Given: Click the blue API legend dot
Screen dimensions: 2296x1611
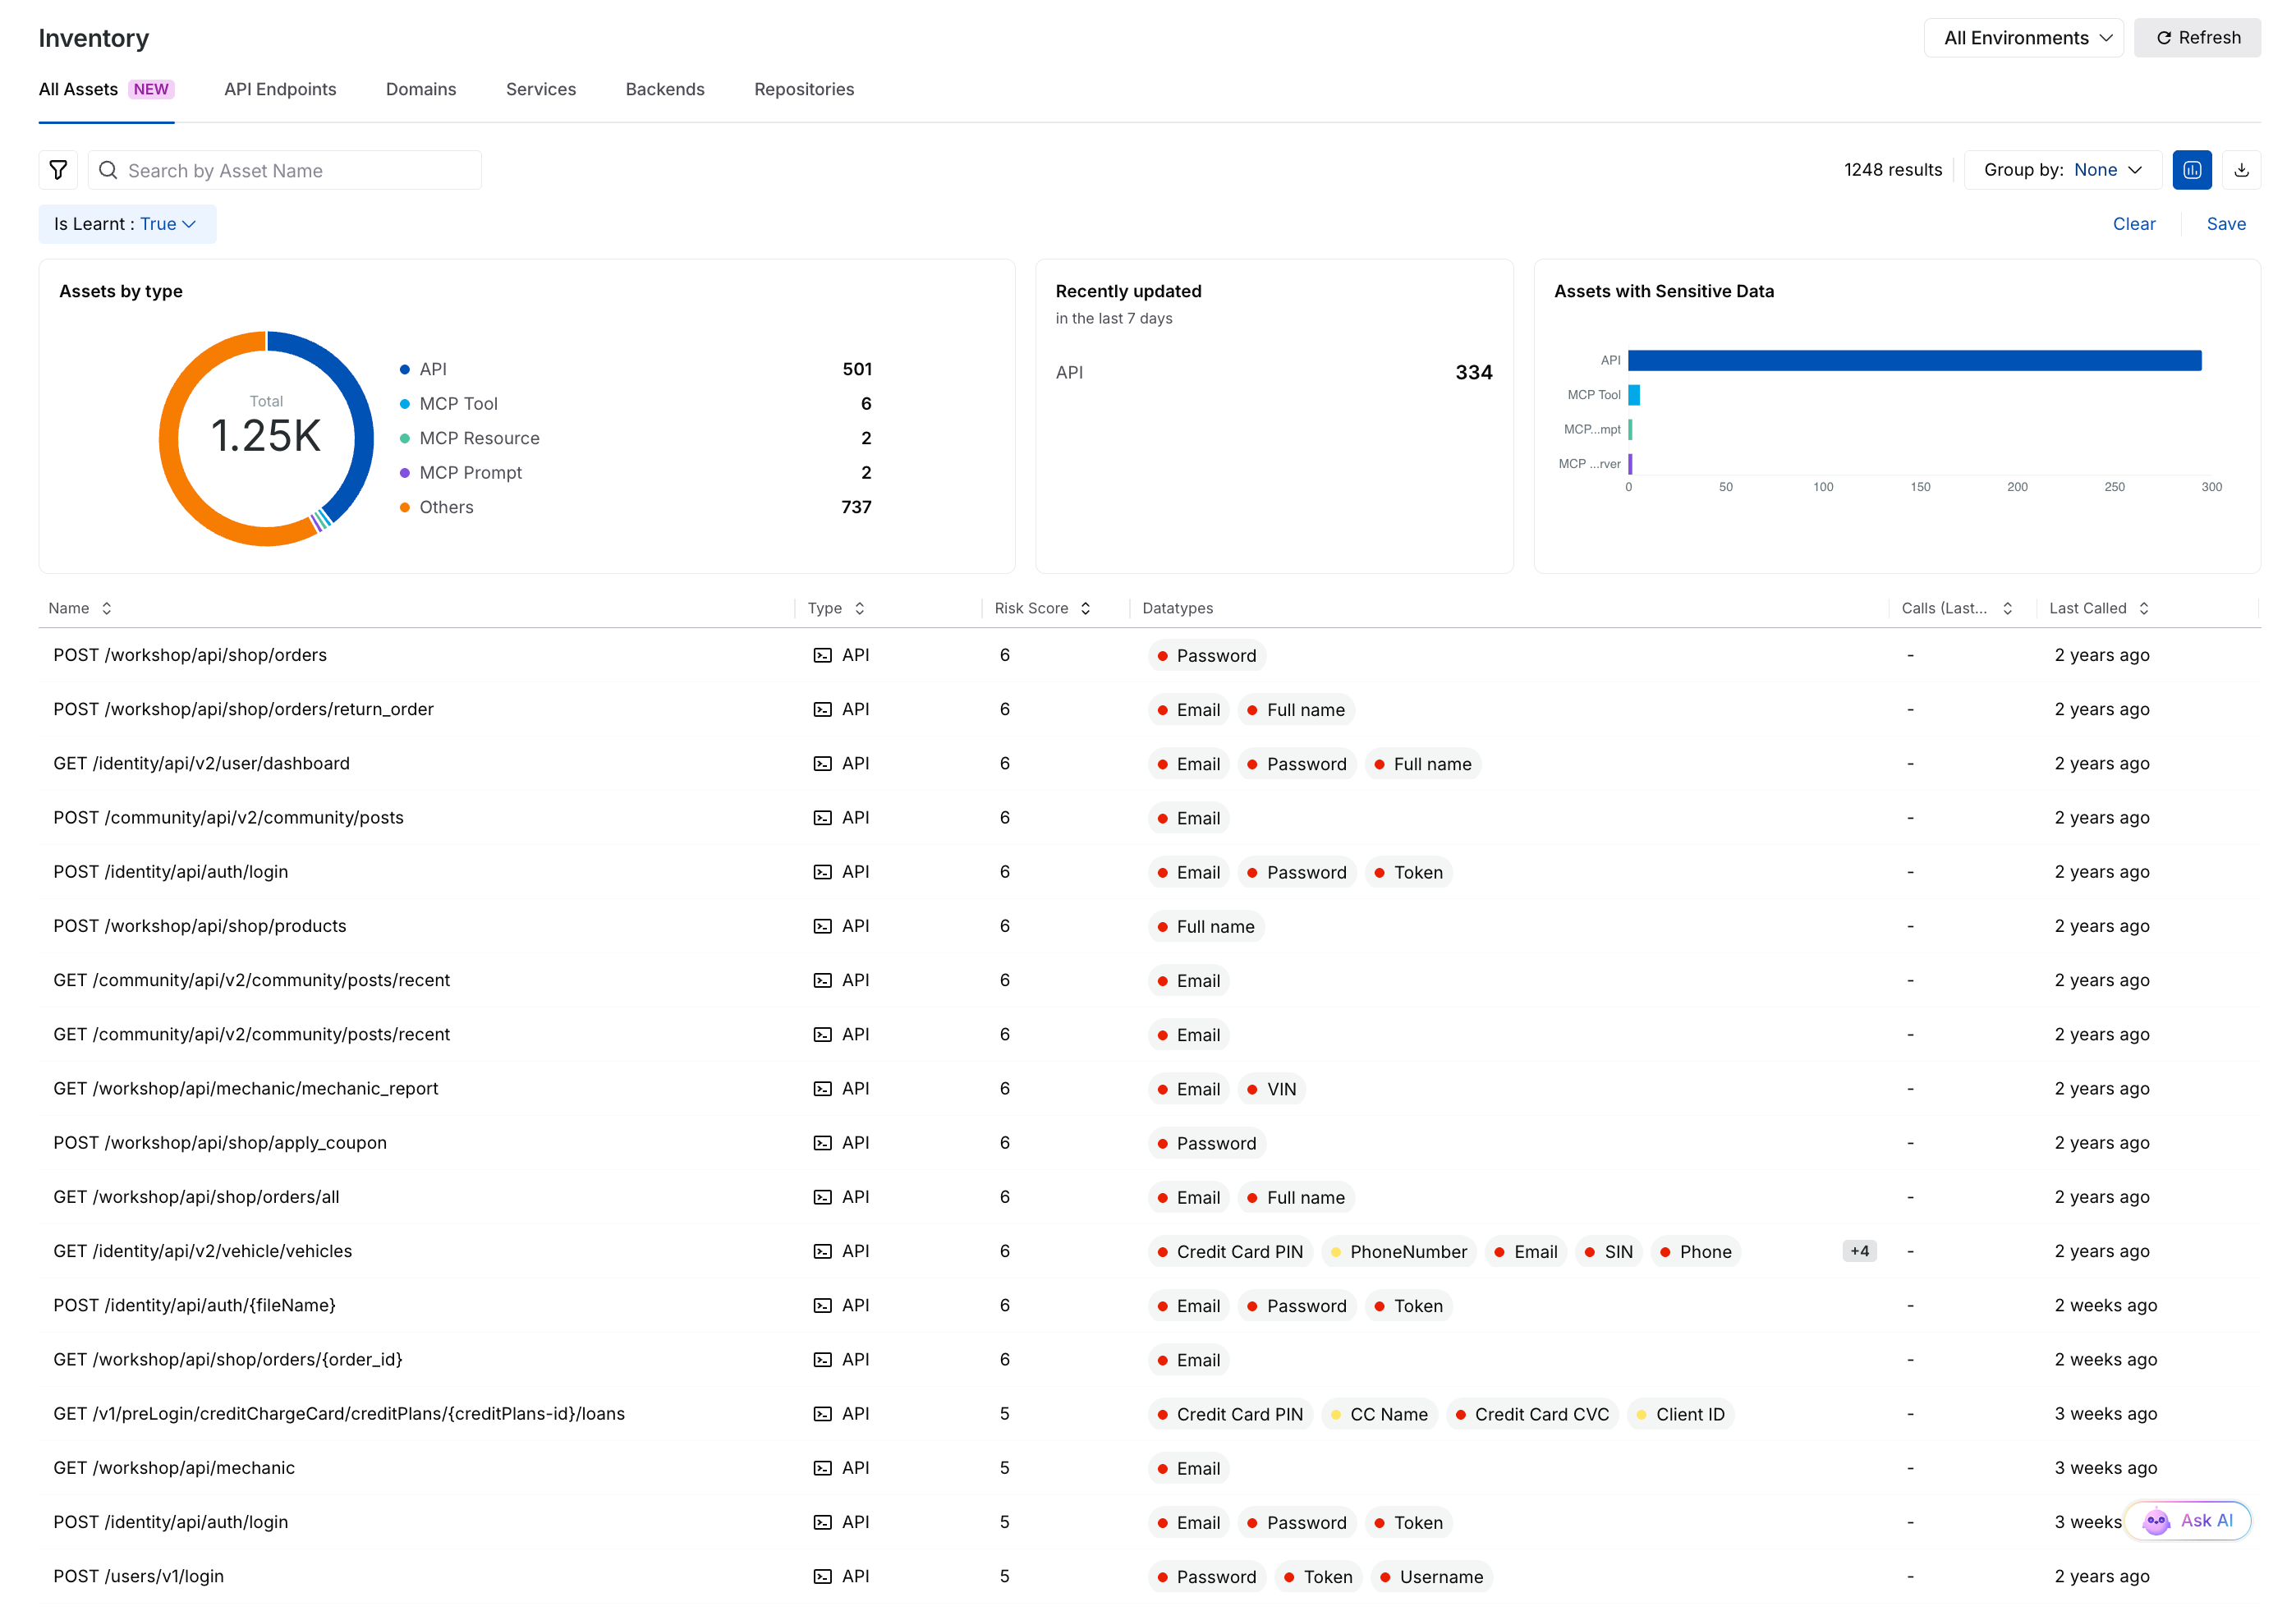Looking at the screenshot, I should click(404, 369).
